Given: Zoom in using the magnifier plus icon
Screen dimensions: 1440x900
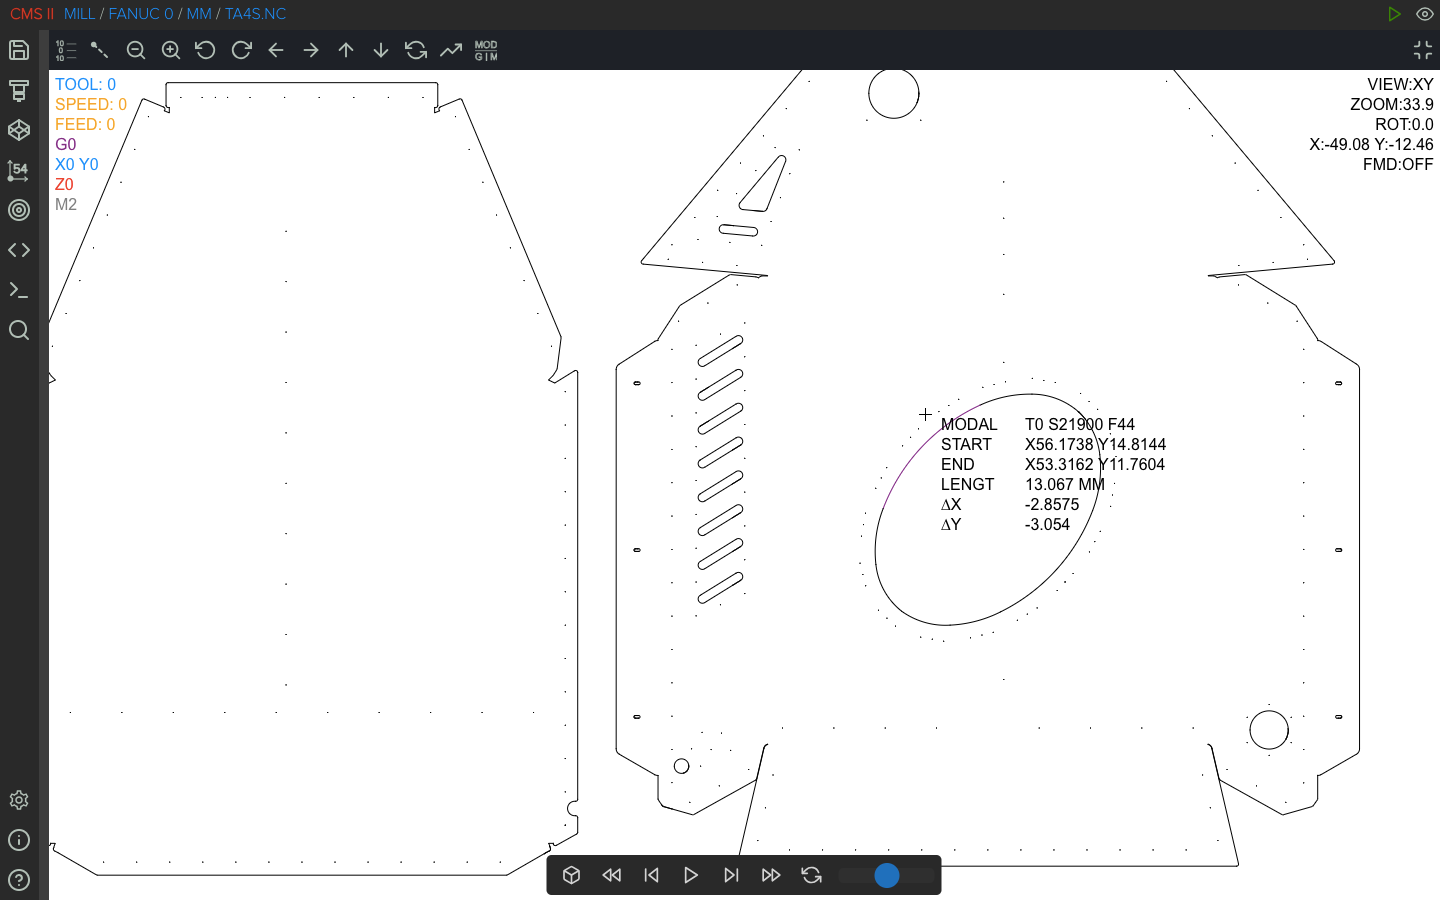Looking at the screenshot, I should pyautogui.click(x=171, y=50).
